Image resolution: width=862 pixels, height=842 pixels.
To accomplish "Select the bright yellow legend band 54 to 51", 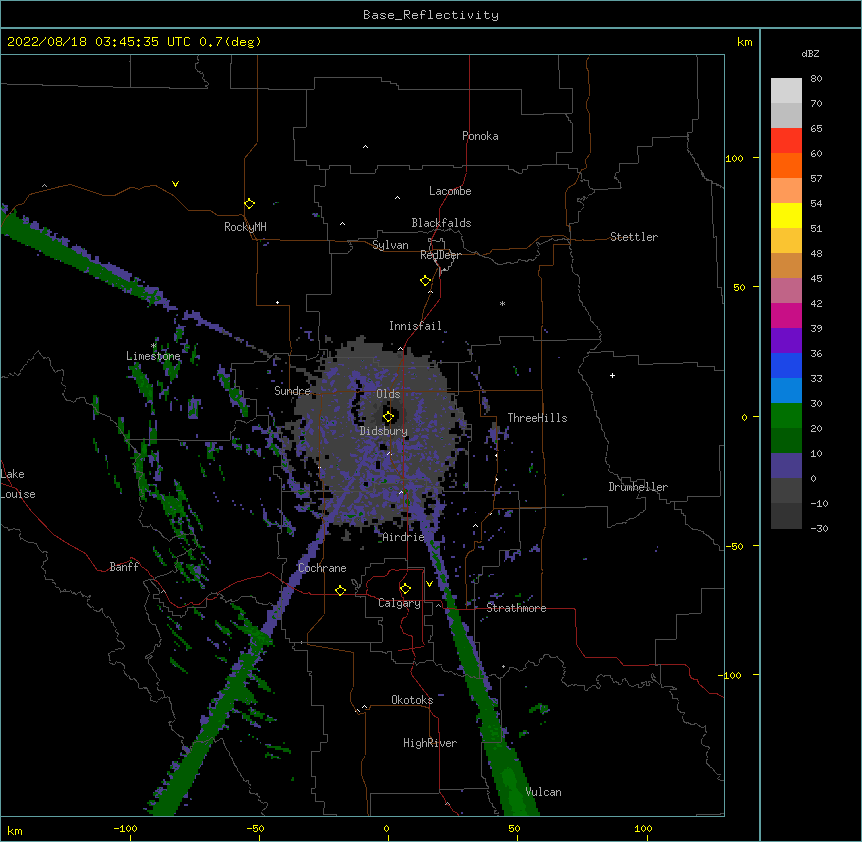I will pyautogui.click(x=786, y=215).
